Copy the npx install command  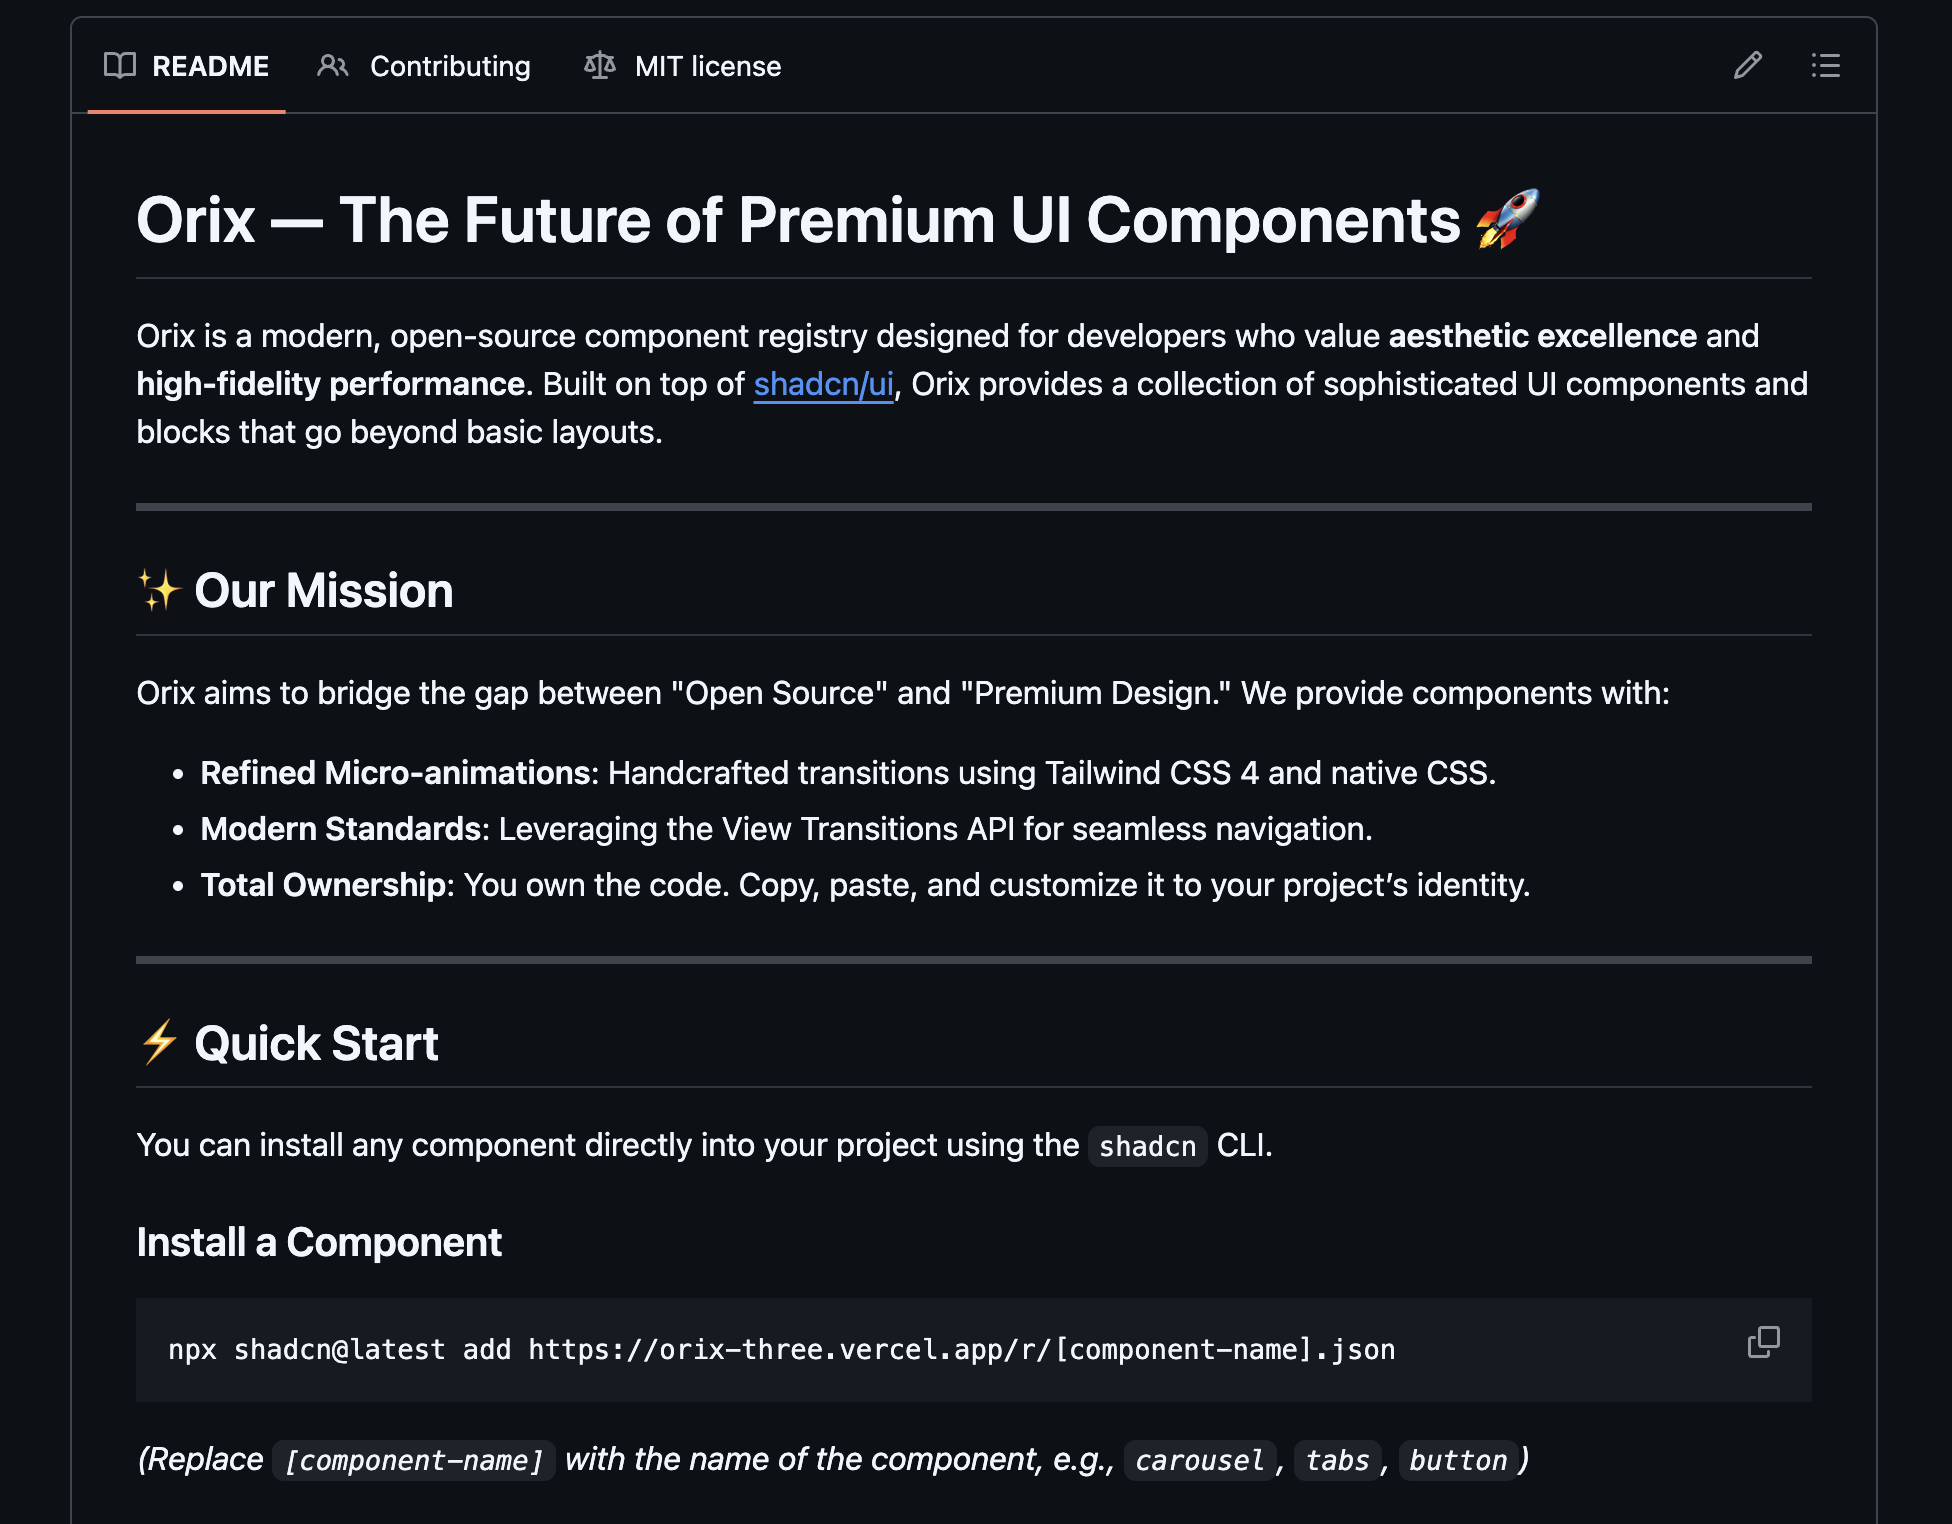coord(1763,1342)
